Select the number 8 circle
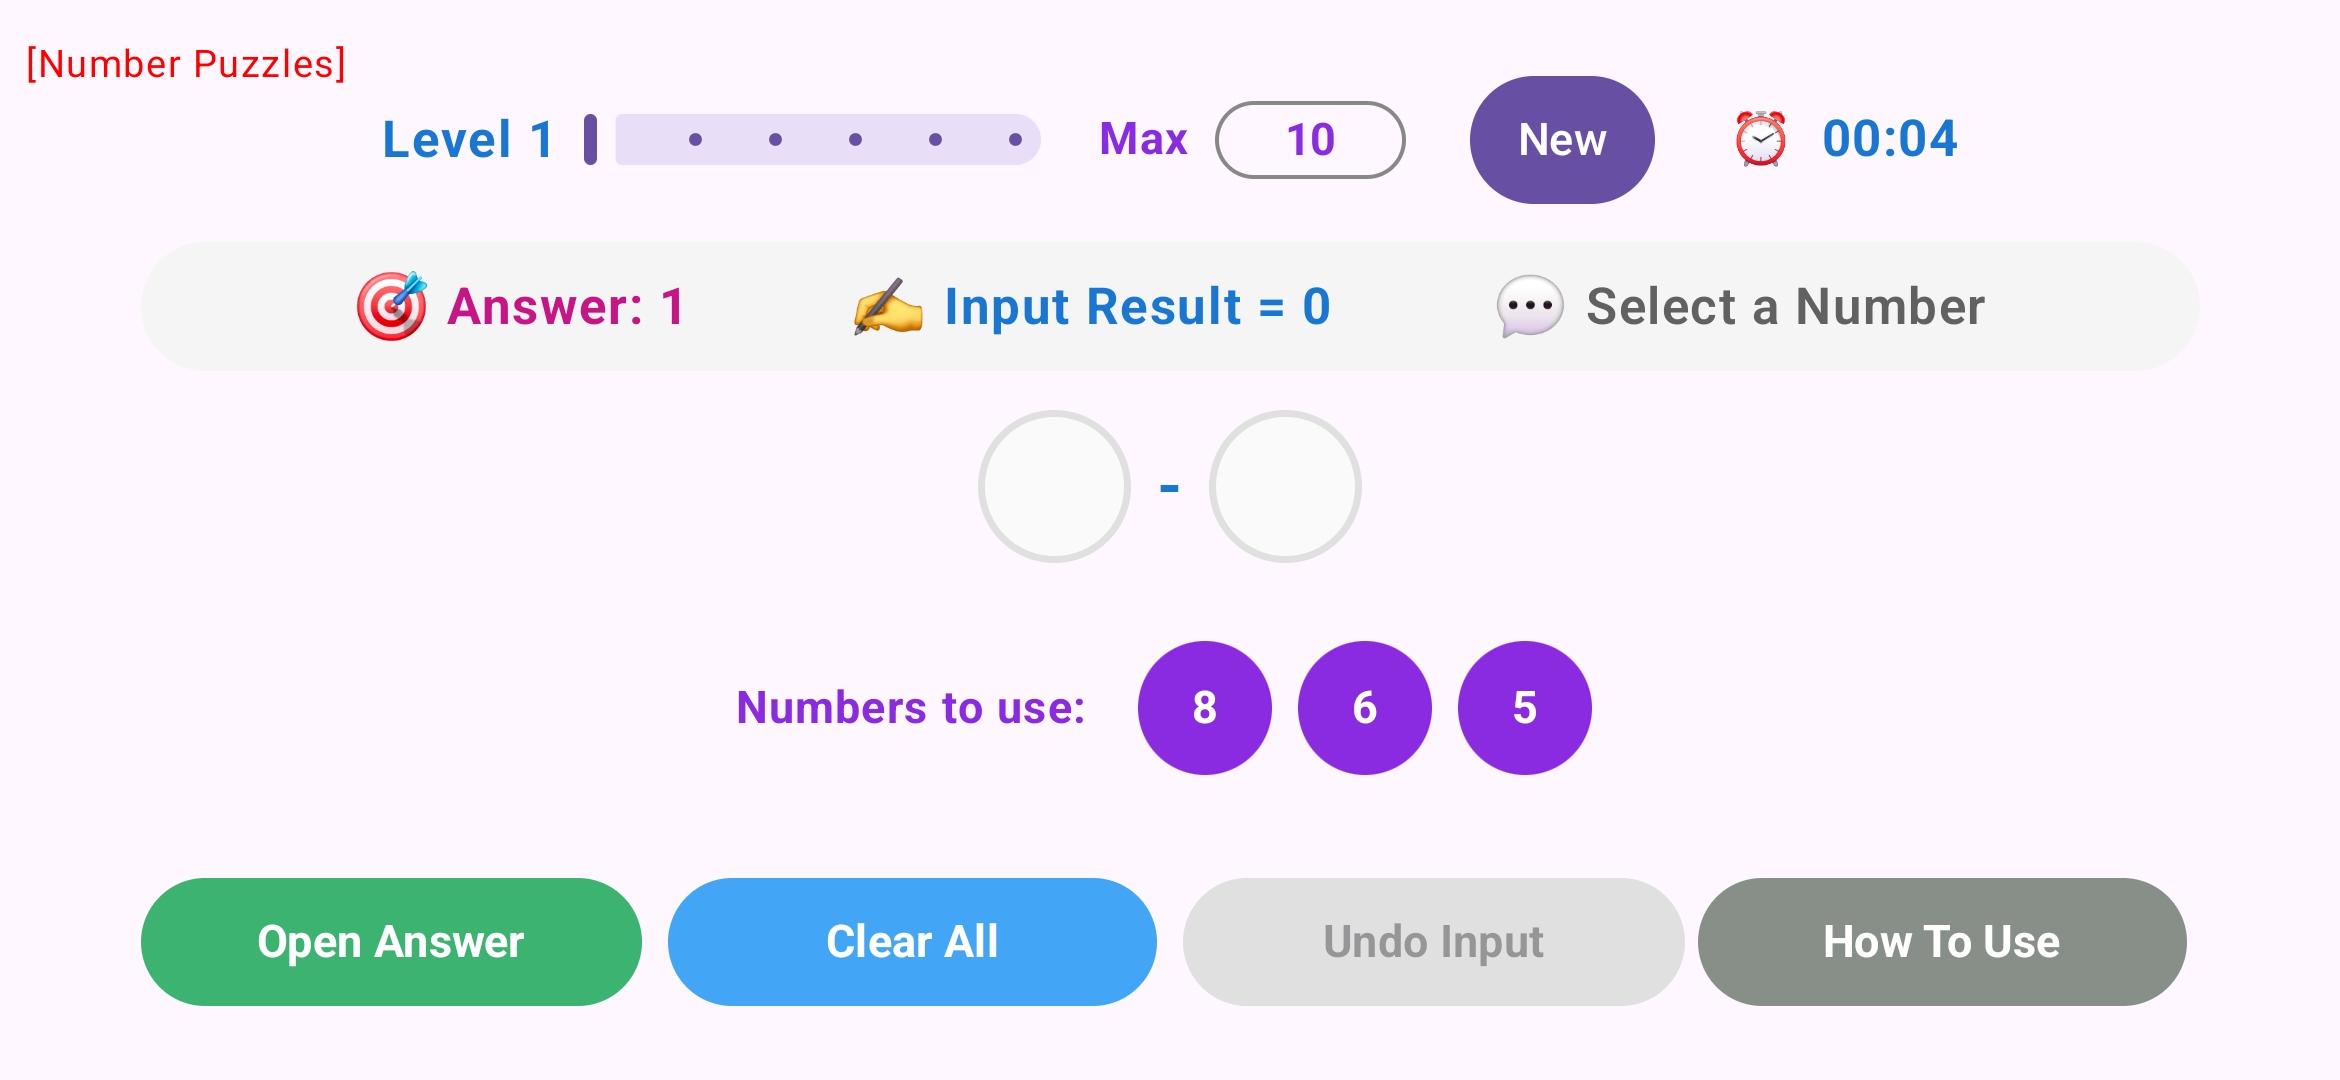Viewport: 2340px width, 1080px height. (1204, 708)
